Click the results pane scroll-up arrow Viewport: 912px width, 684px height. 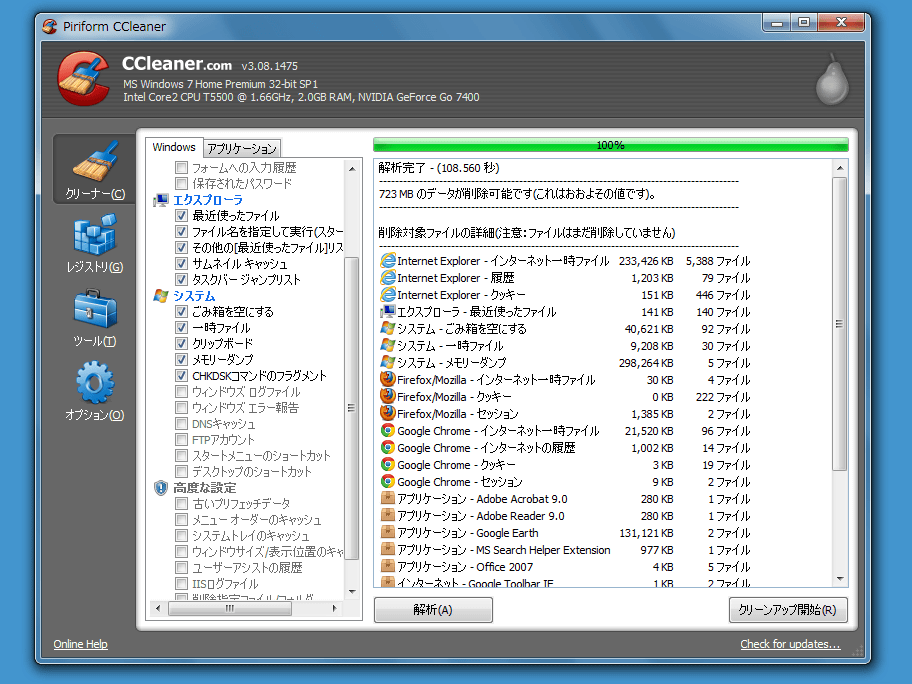(x=840, y=168)
